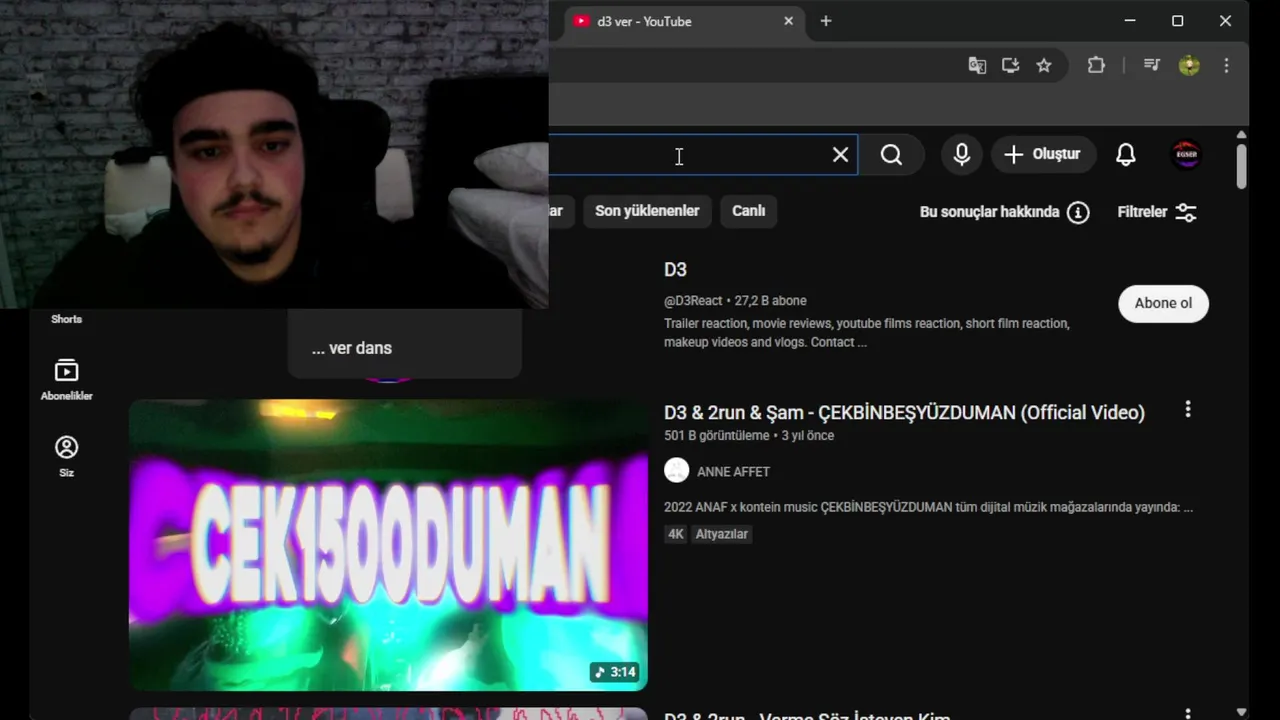
Task: Open the @D3React channel handle line
Action: tap(735, 301)
